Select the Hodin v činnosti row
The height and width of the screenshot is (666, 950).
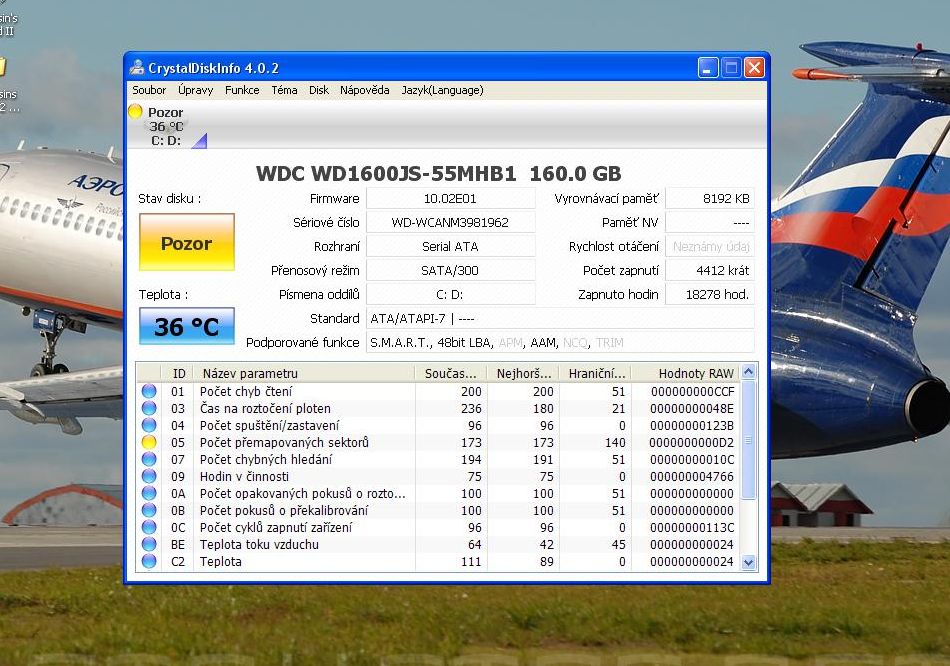[x=439, y=476]
